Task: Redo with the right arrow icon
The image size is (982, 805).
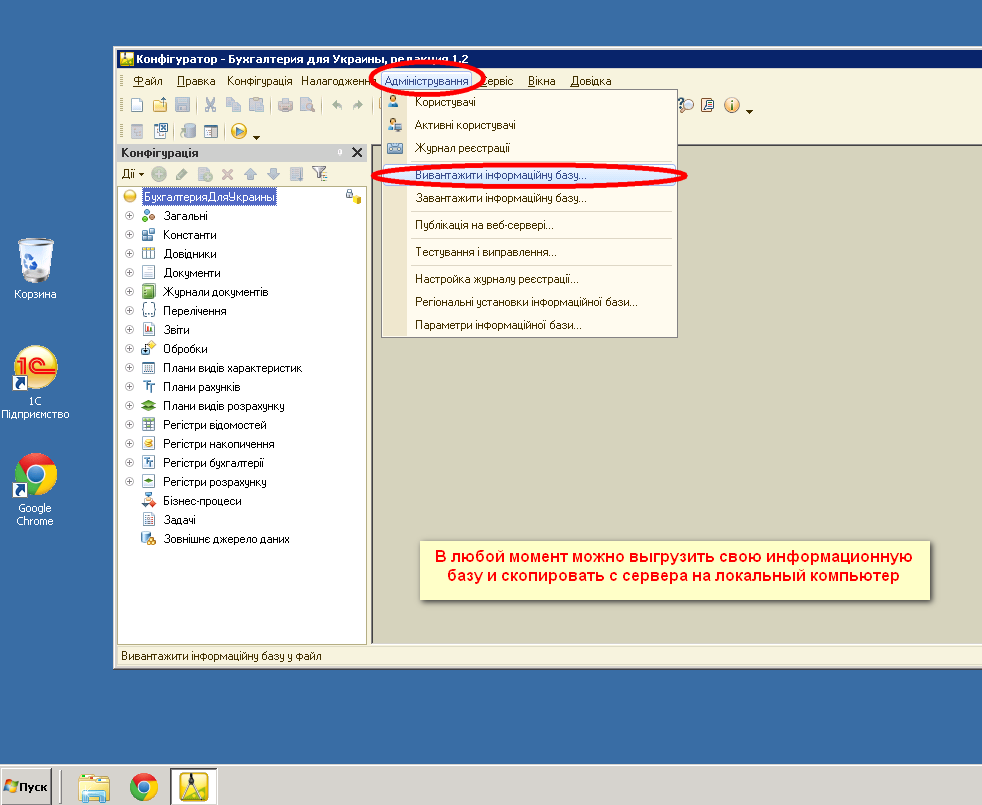Action: pos(358,105)
